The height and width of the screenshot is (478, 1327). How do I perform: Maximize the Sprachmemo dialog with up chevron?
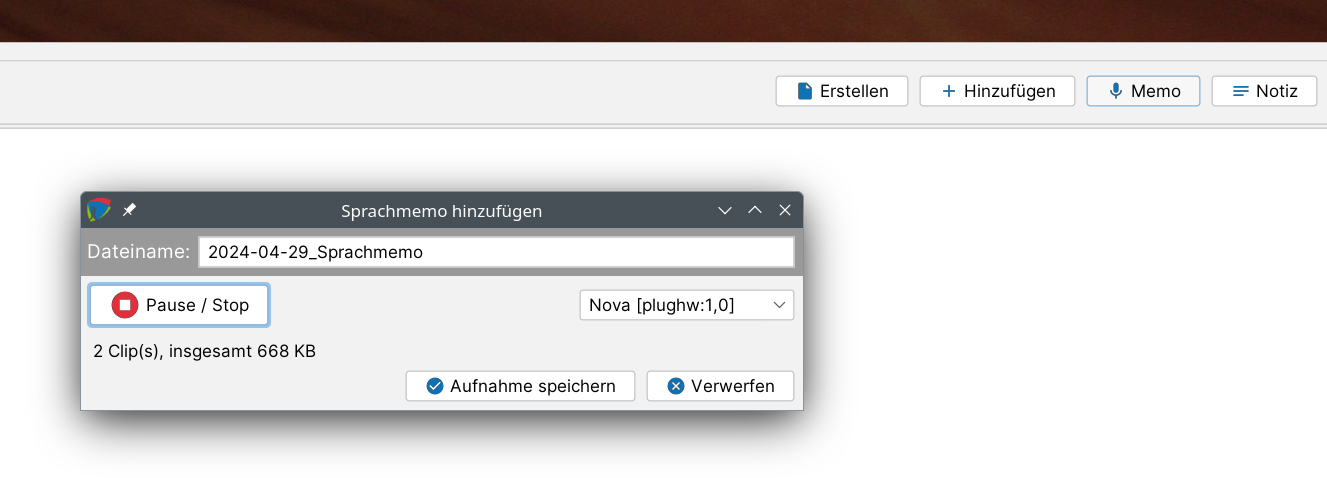pyautogui.click(x=755, y=210)
